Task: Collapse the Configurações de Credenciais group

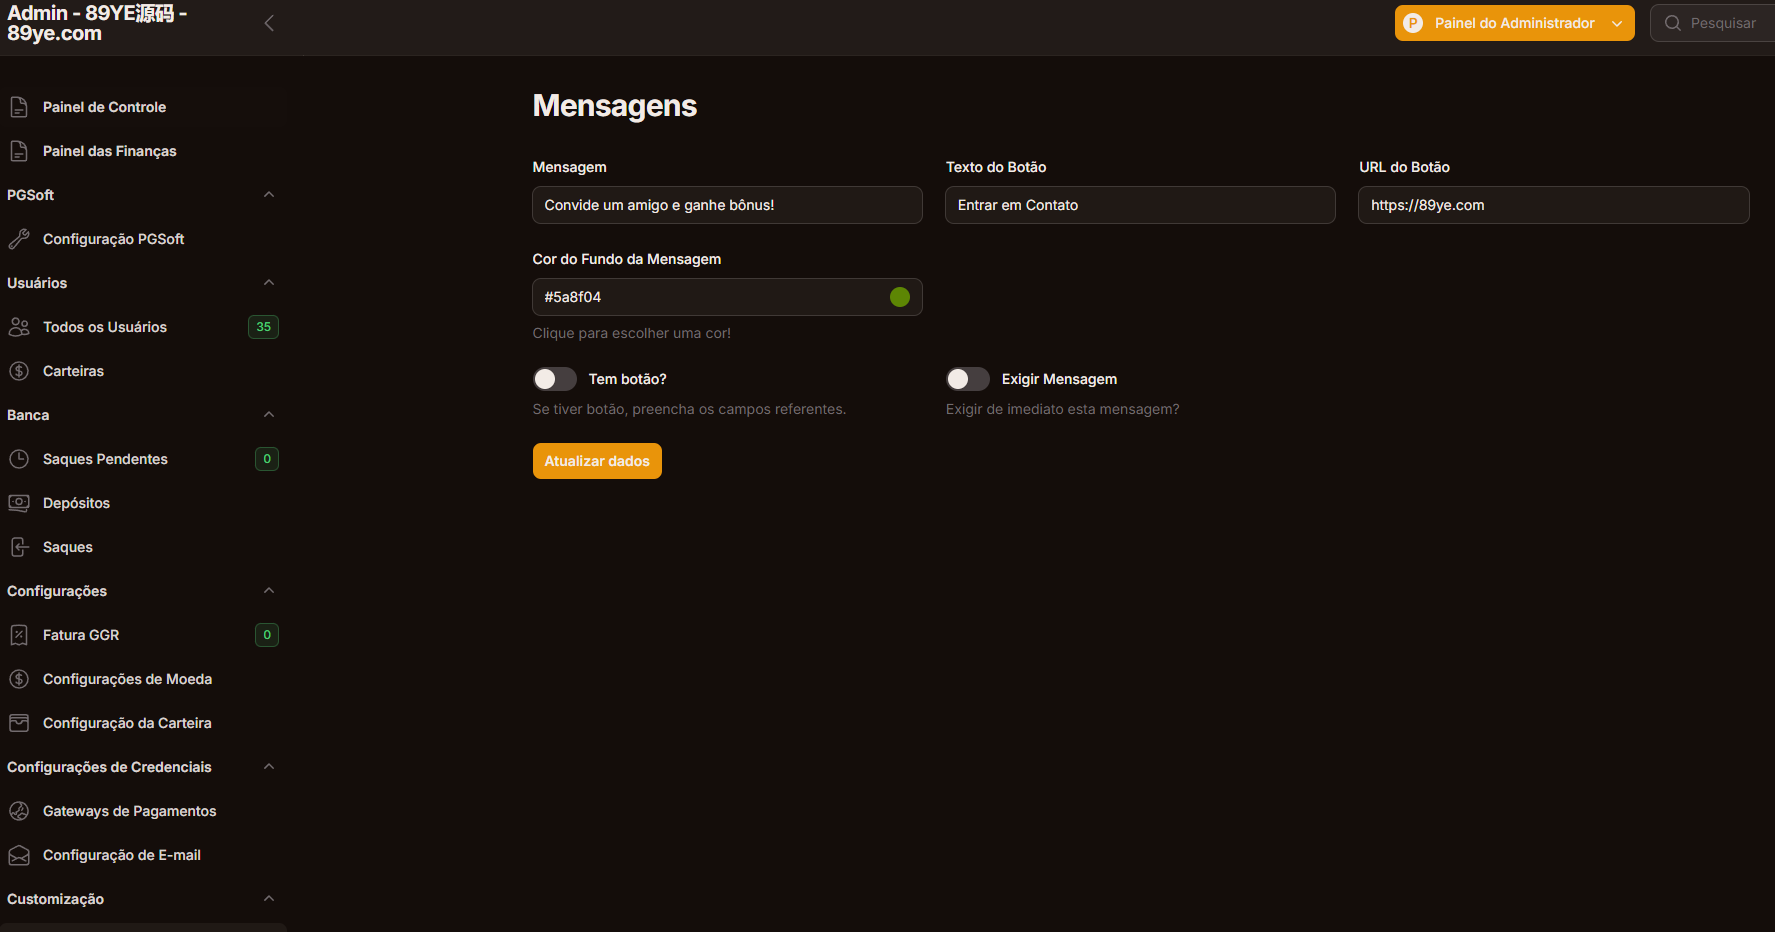Action: pyautogui.click(x=269, y=767)
